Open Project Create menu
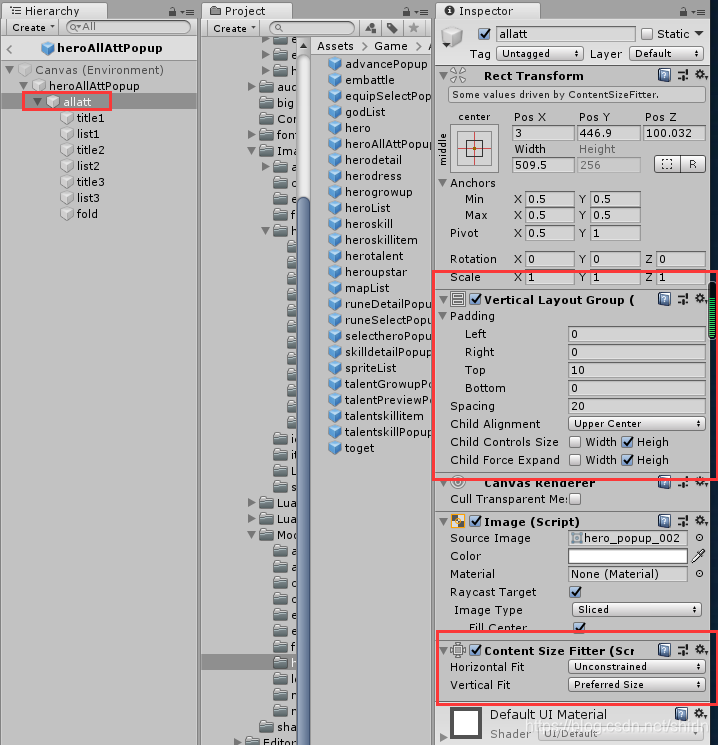This screenshot has width=718, height=745. pos(233,29)
